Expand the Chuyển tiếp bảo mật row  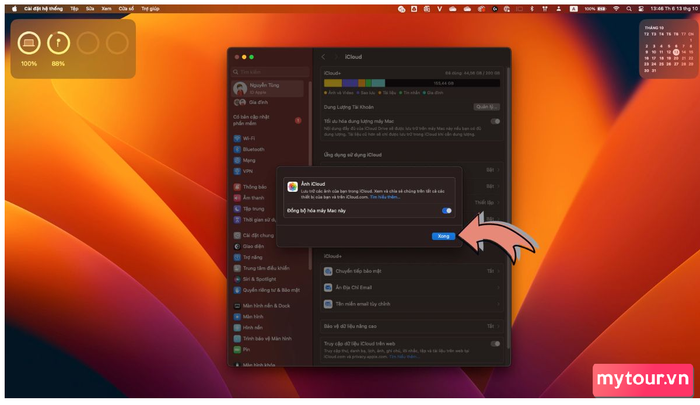click(411, 271)
